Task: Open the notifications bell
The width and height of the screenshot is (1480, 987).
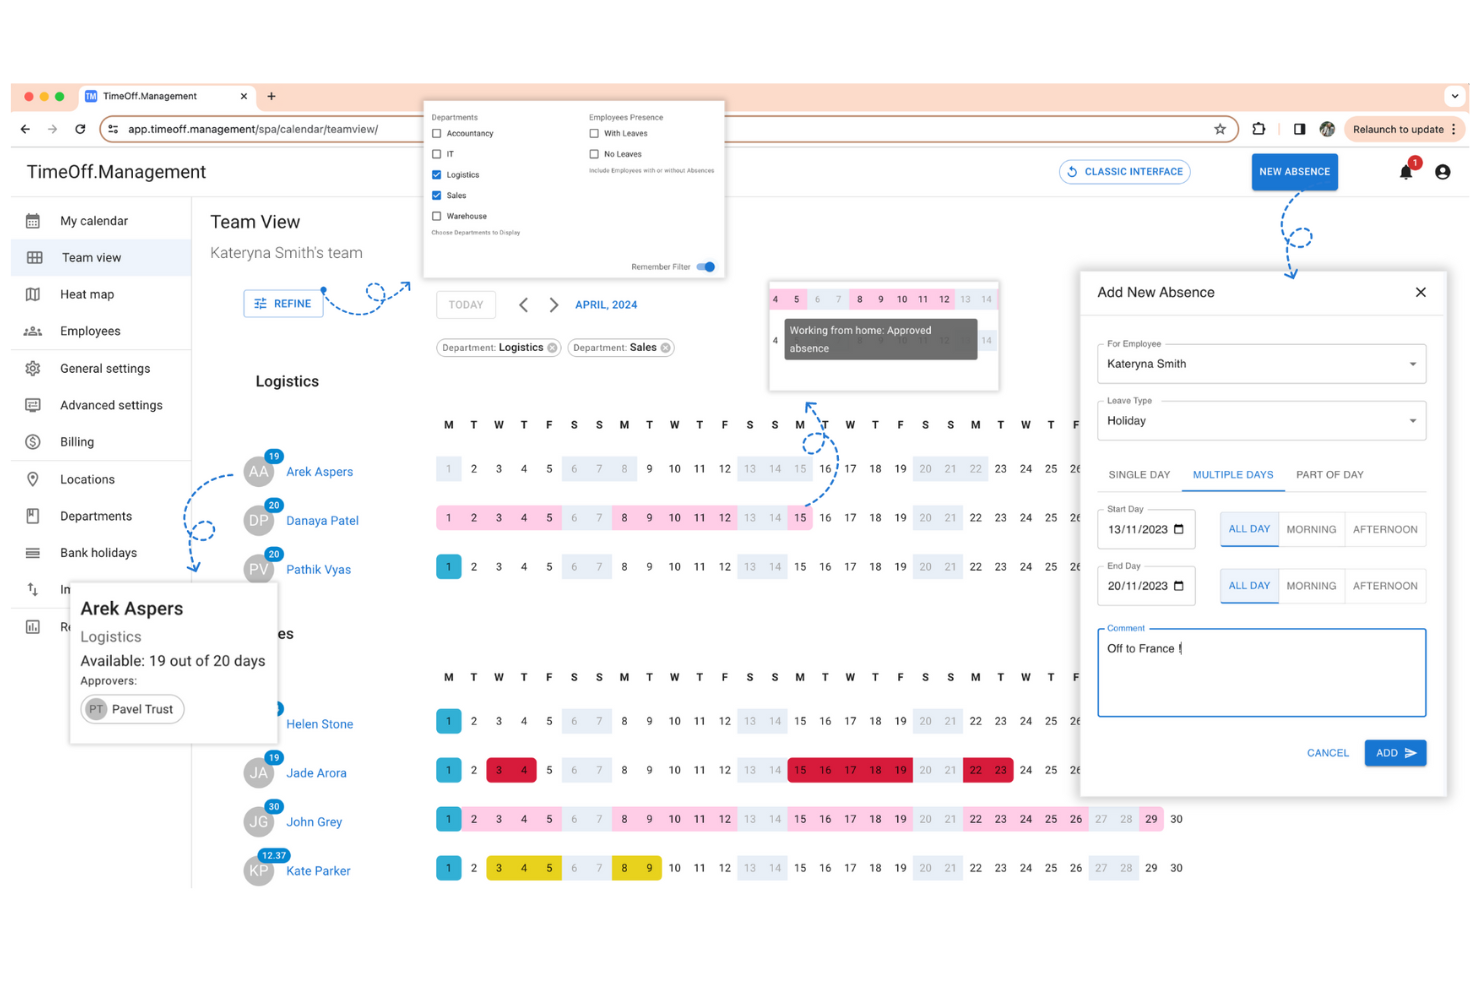Action: coord(1405,171)
